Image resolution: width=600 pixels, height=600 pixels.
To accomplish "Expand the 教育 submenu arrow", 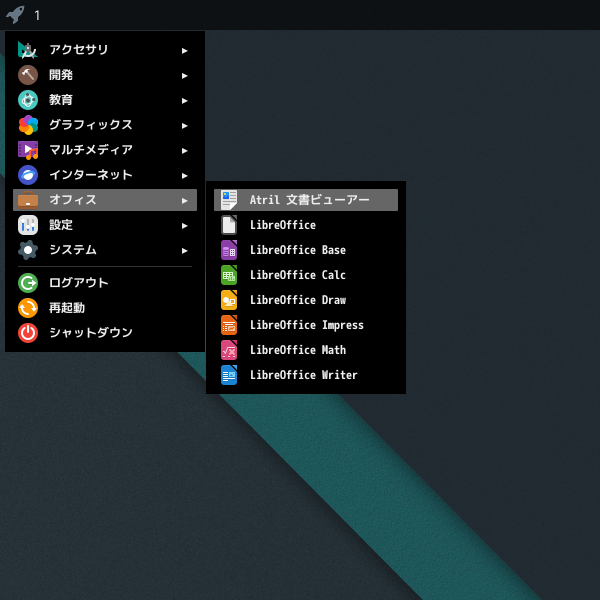I will [184, 101].
